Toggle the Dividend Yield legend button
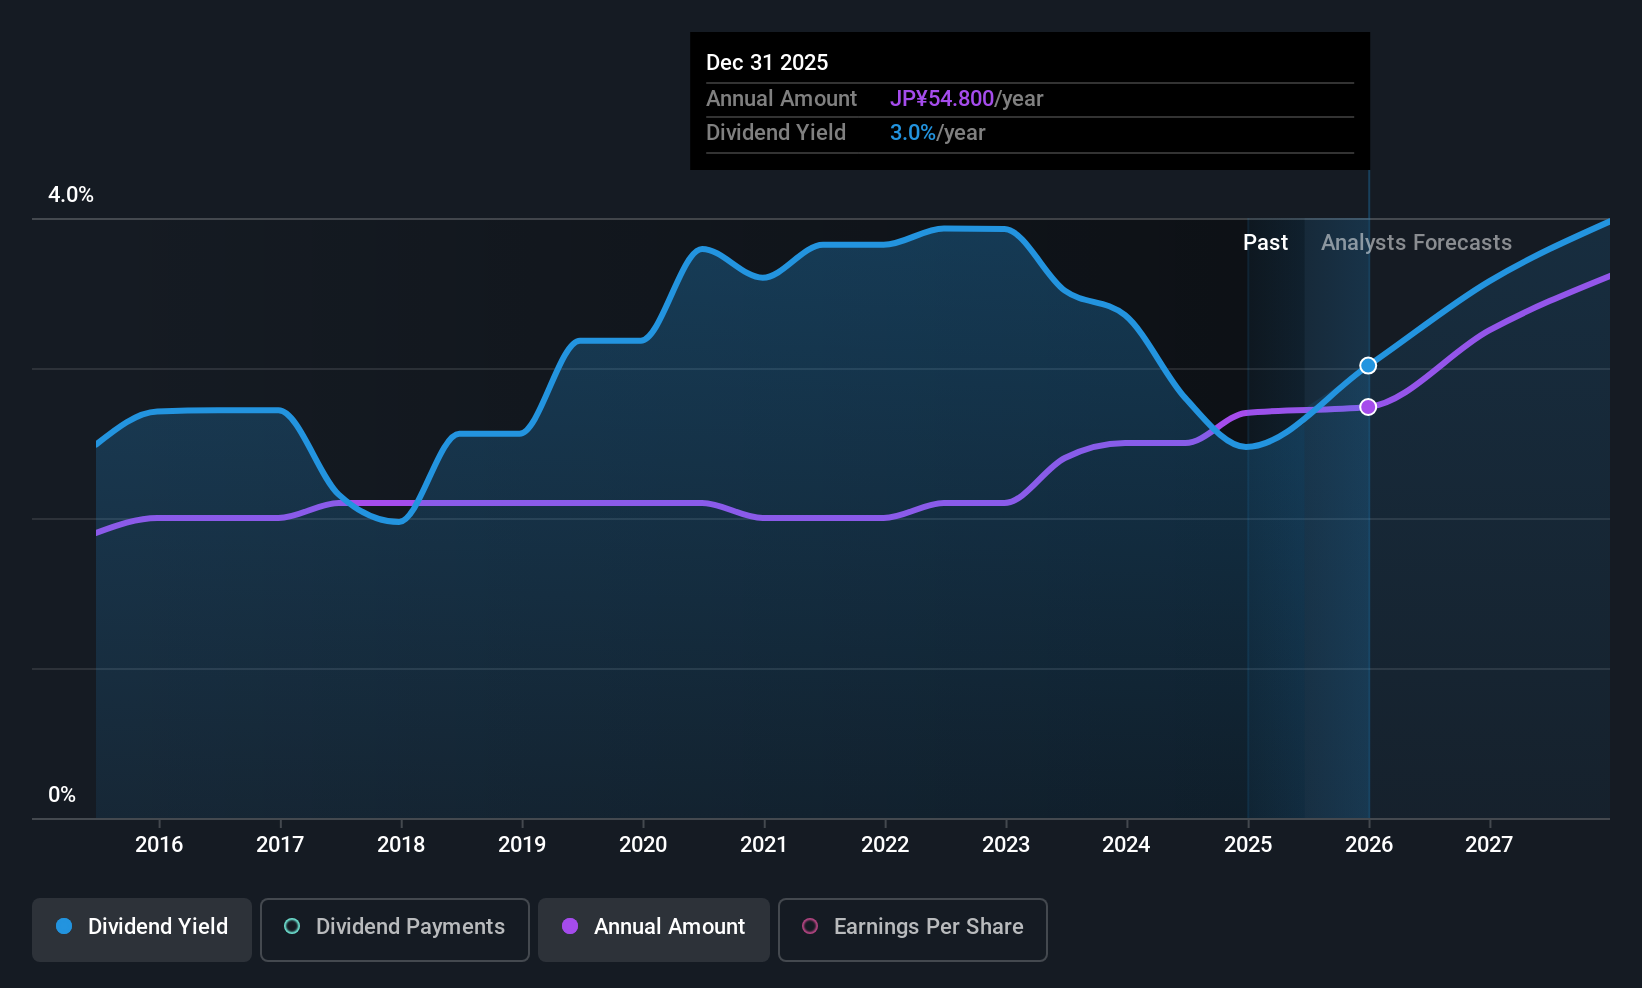Viewport: 1642px width, 988px height. click(142, 929)
